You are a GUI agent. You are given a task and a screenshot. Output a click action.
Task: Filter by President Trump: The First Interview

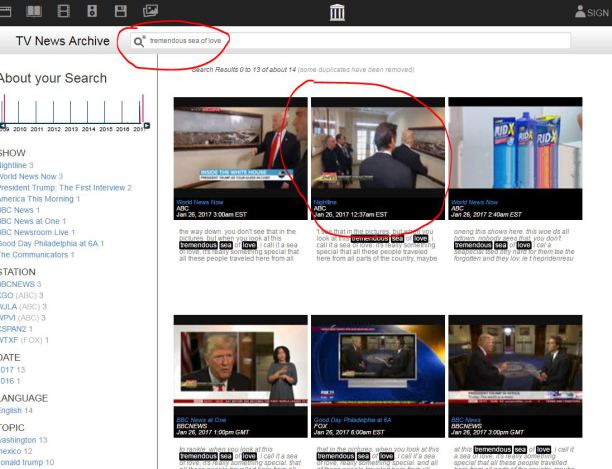tap(62, 188)
